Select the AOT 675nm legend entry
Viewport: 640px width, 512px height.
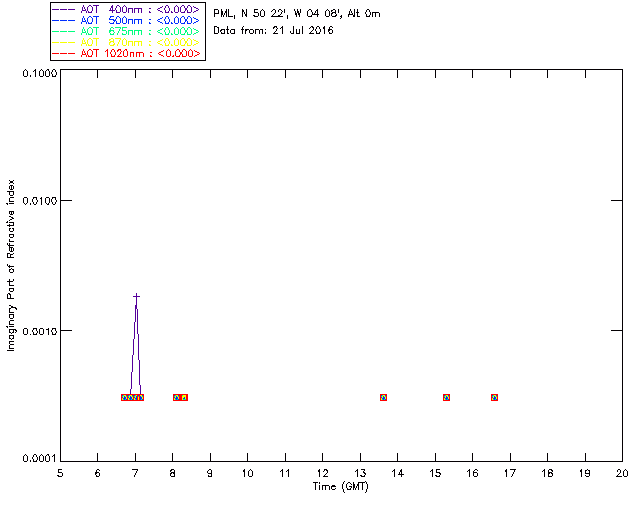(126, 31)
